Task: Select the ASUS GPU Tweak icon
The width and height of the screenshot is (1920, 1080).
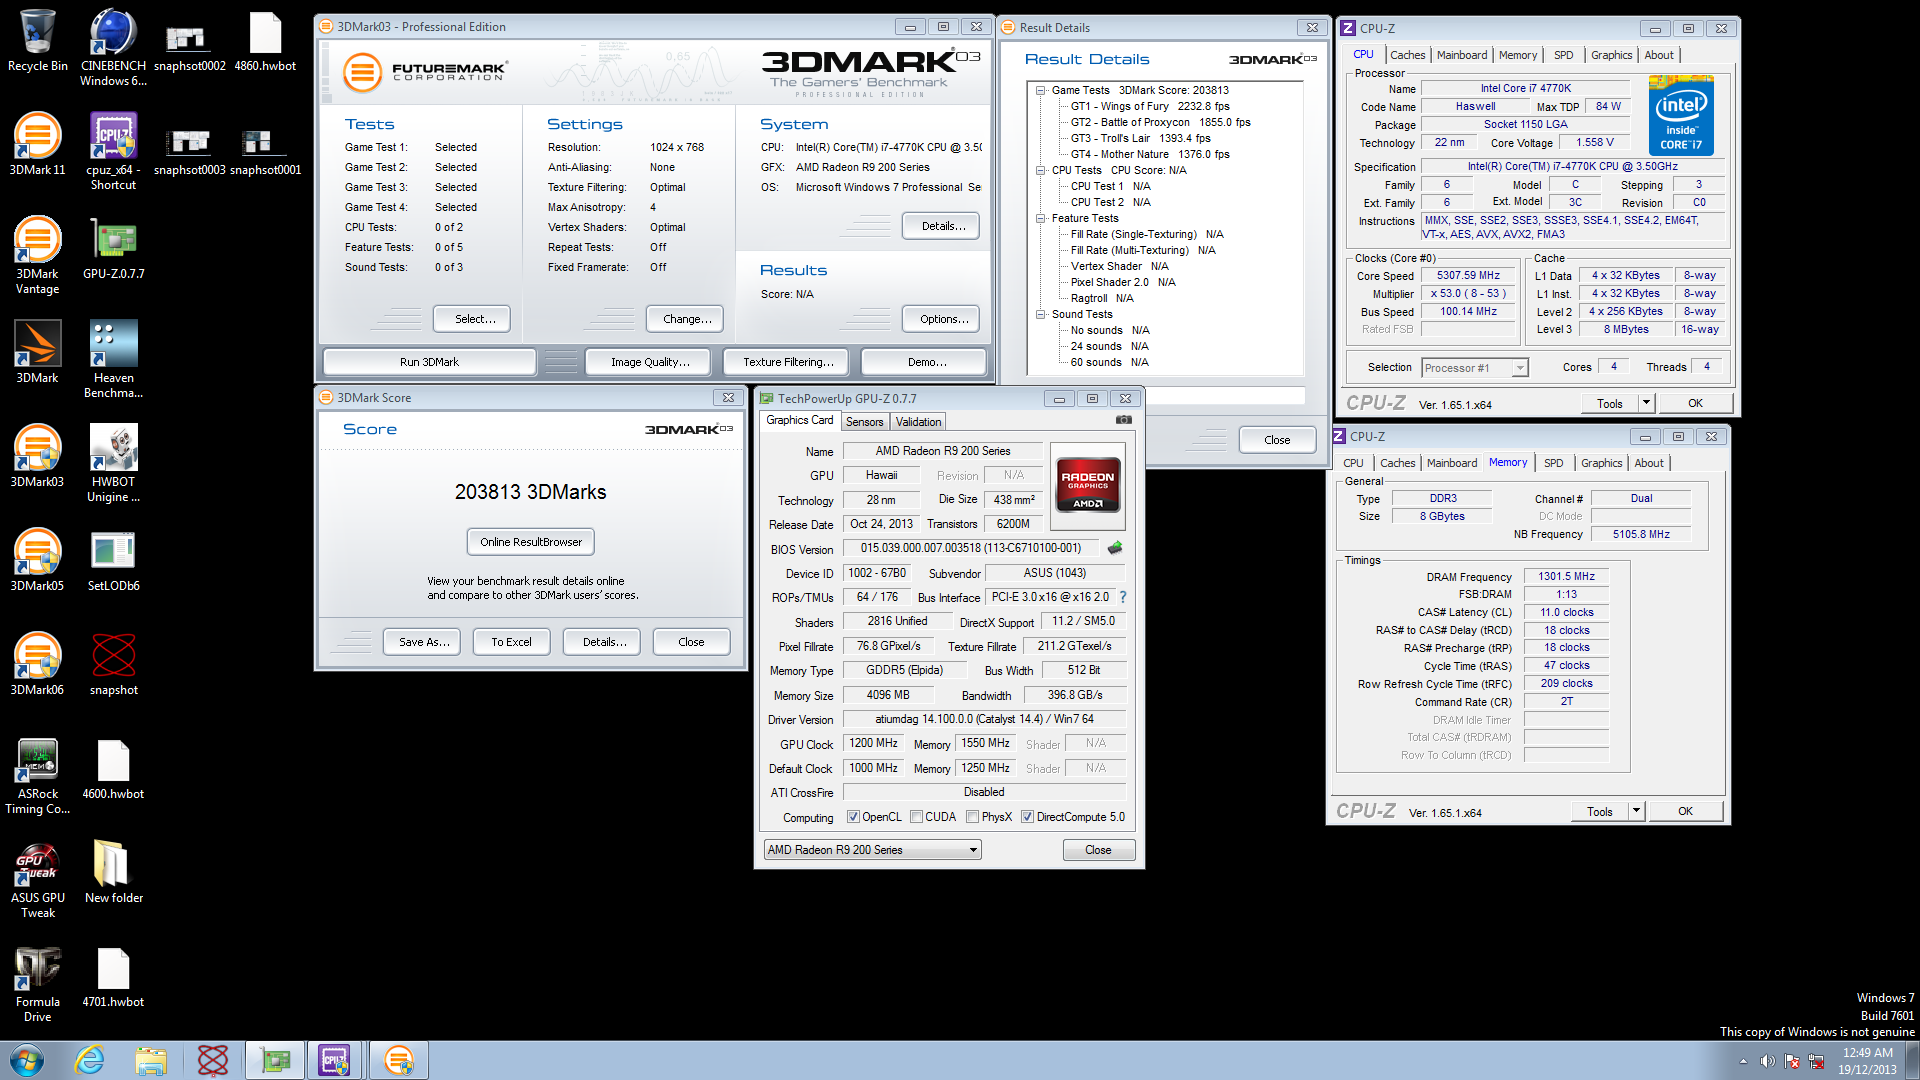Action: point(38,879)
